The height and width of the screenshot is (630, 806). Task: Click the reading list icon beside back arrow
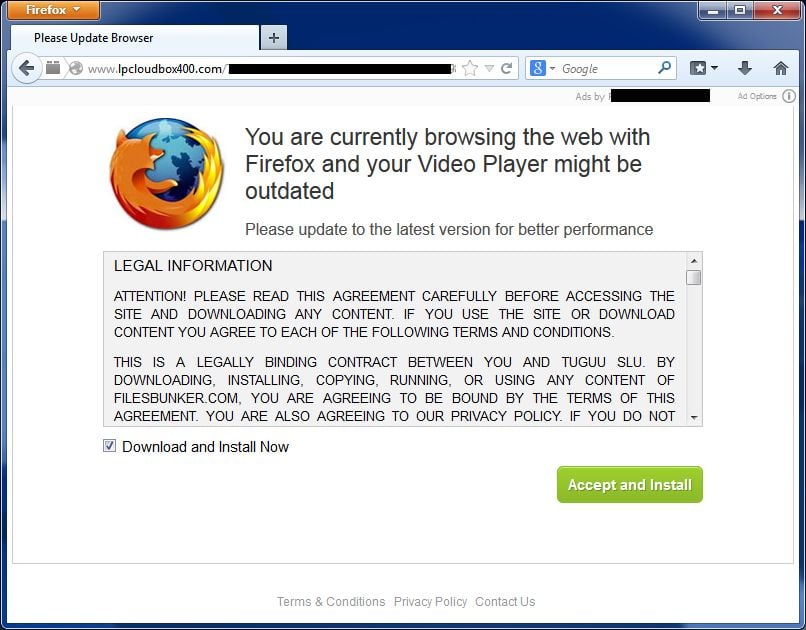(x=53, y=67)
